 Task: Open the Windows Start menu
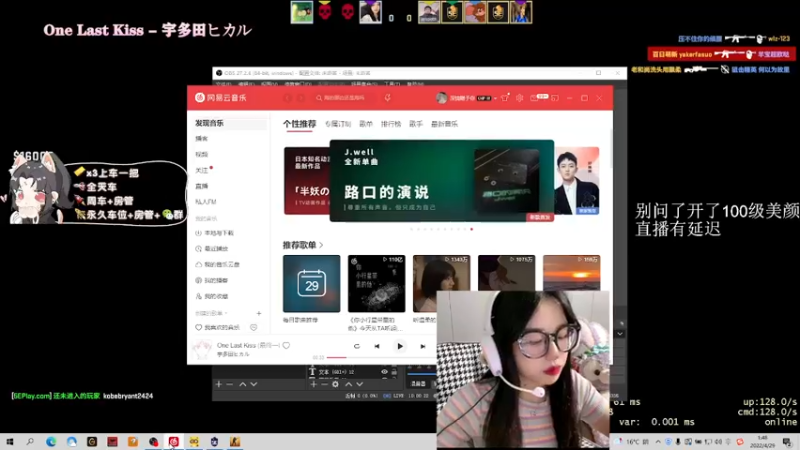coord(10,442)
